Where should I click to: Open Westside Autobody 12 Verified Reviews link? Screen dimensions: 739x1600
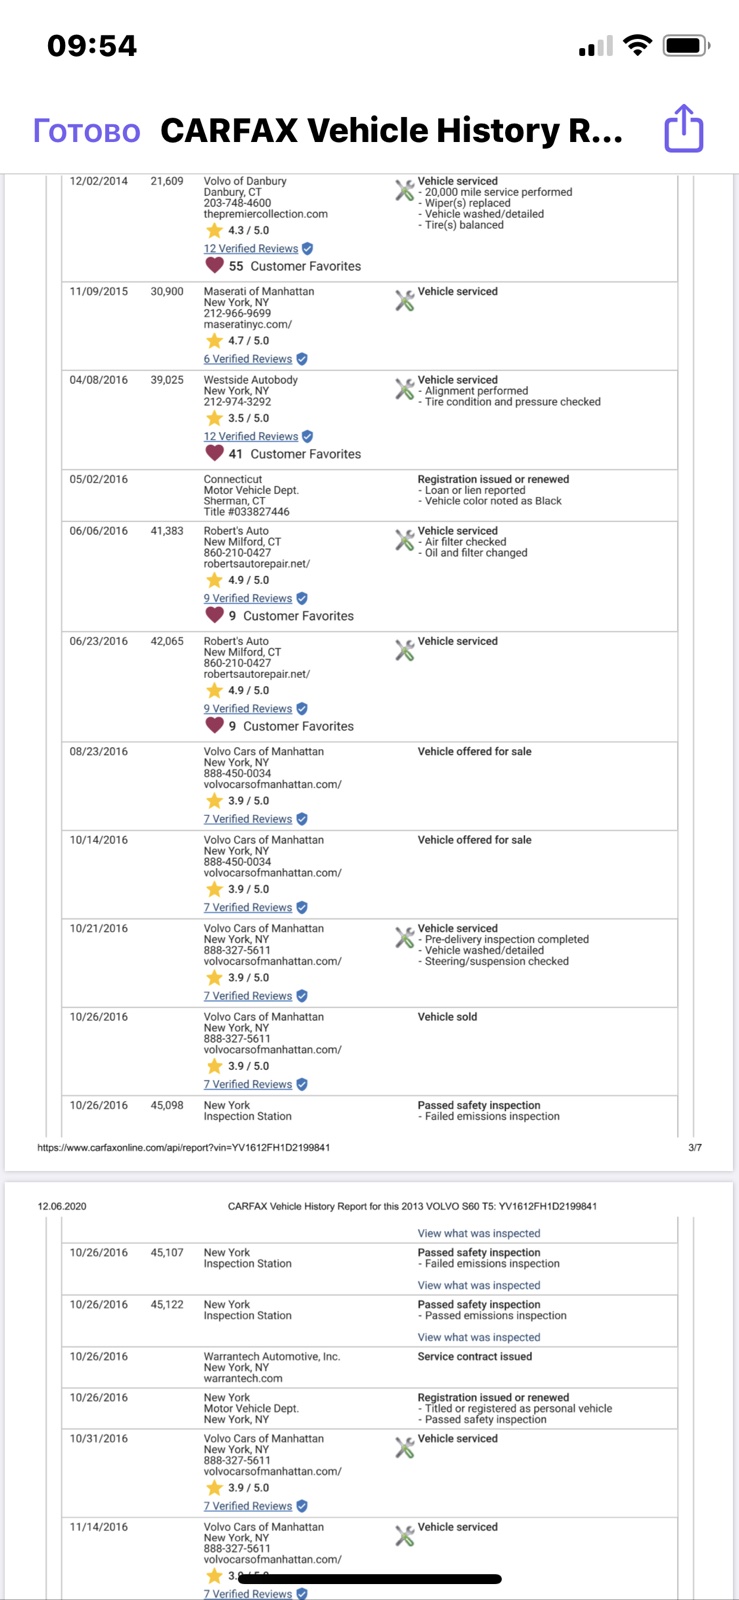[x=251, y=437]
